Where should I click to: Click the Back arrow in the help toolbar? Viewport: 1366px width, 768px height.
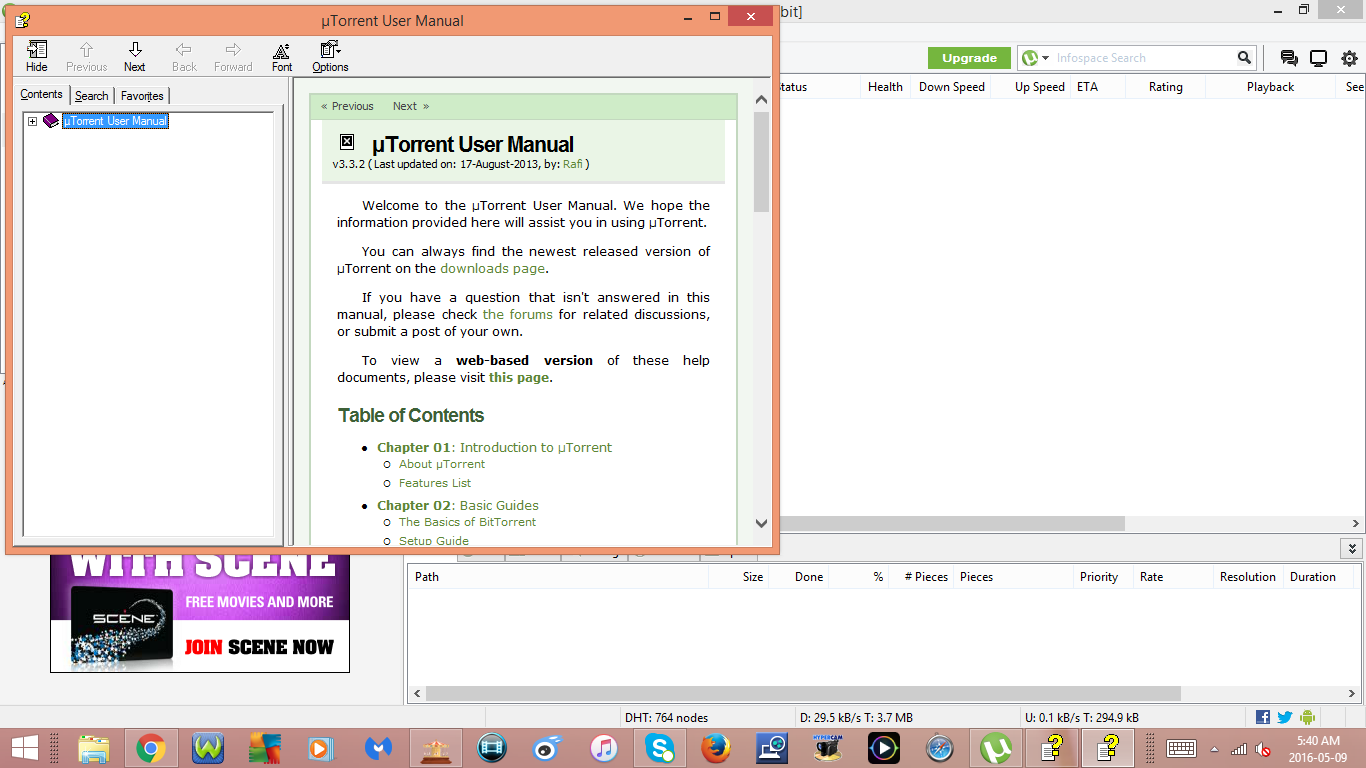pos(184,57)
